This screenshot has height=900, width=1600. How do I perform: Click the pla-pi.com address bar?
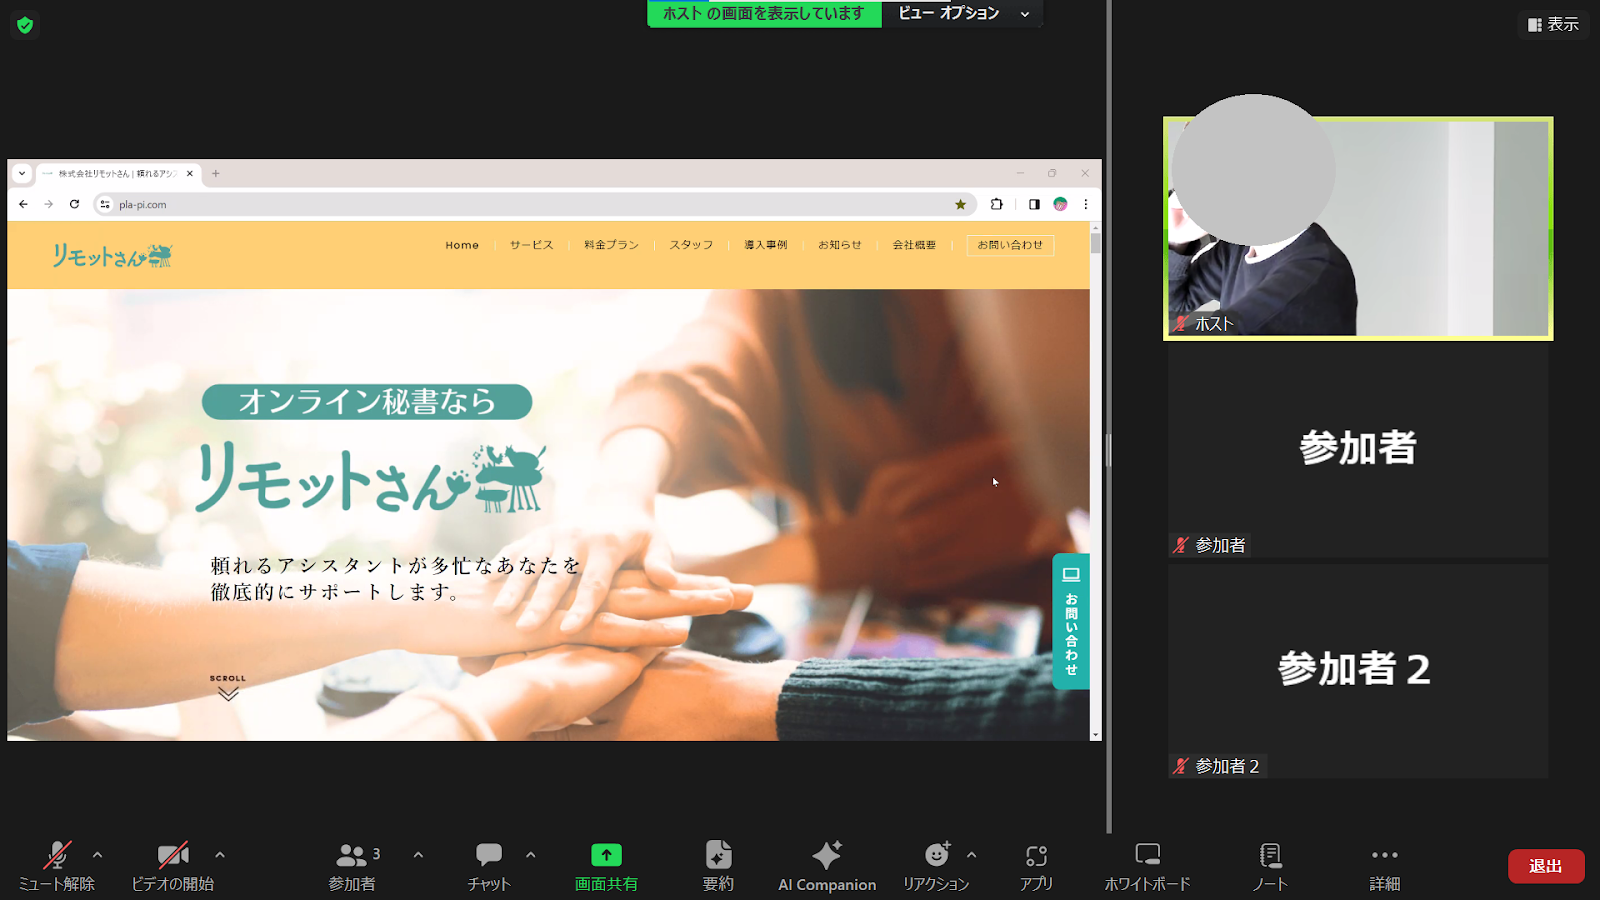click(535, 204)
